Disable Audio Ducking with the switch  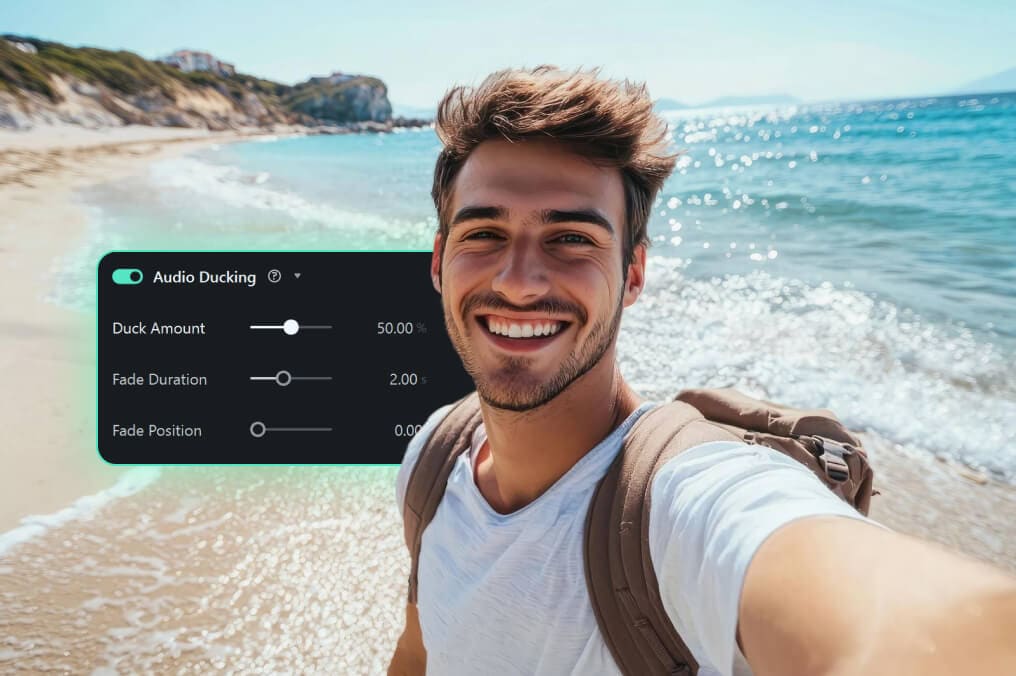pyautogui.click(x=127, y=277)
